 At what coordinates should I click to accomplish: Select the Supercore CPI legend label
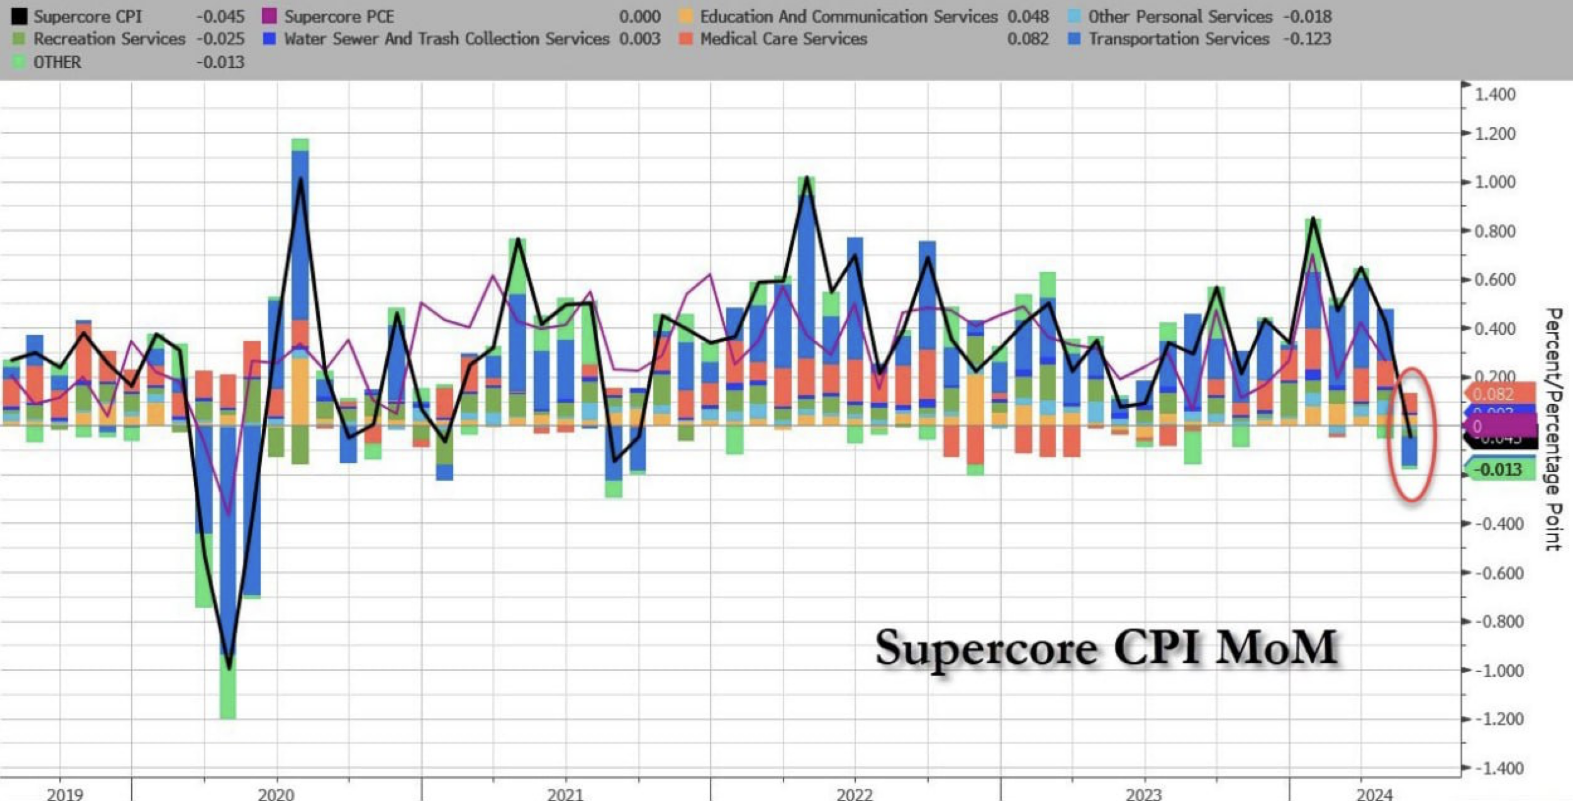[x=88, y=17]
